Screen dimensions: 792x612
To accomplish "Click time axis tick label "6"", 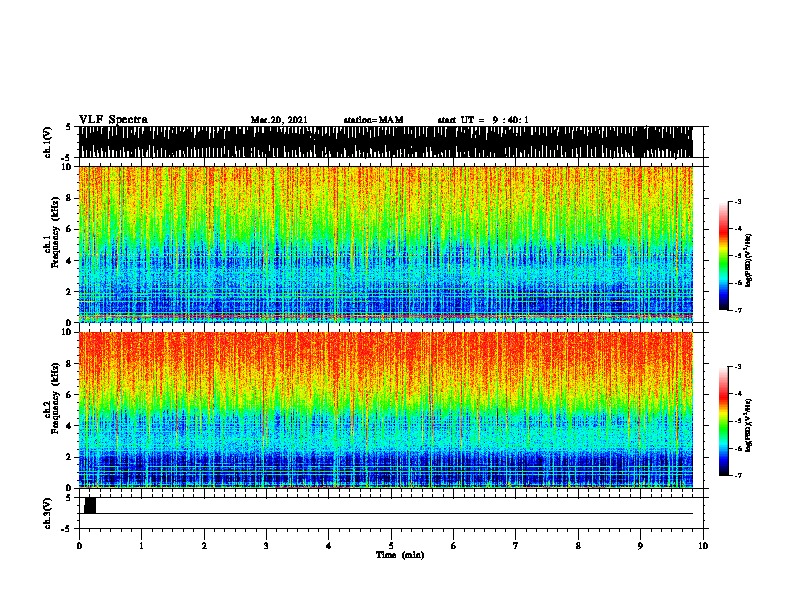I will pos(454,546).
